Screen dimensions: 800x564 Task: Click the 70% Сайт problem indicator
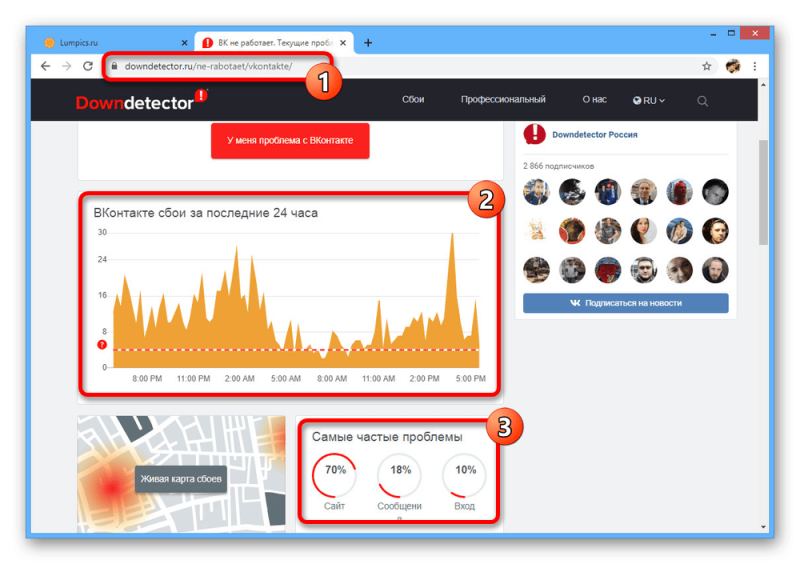coord(335,482)
